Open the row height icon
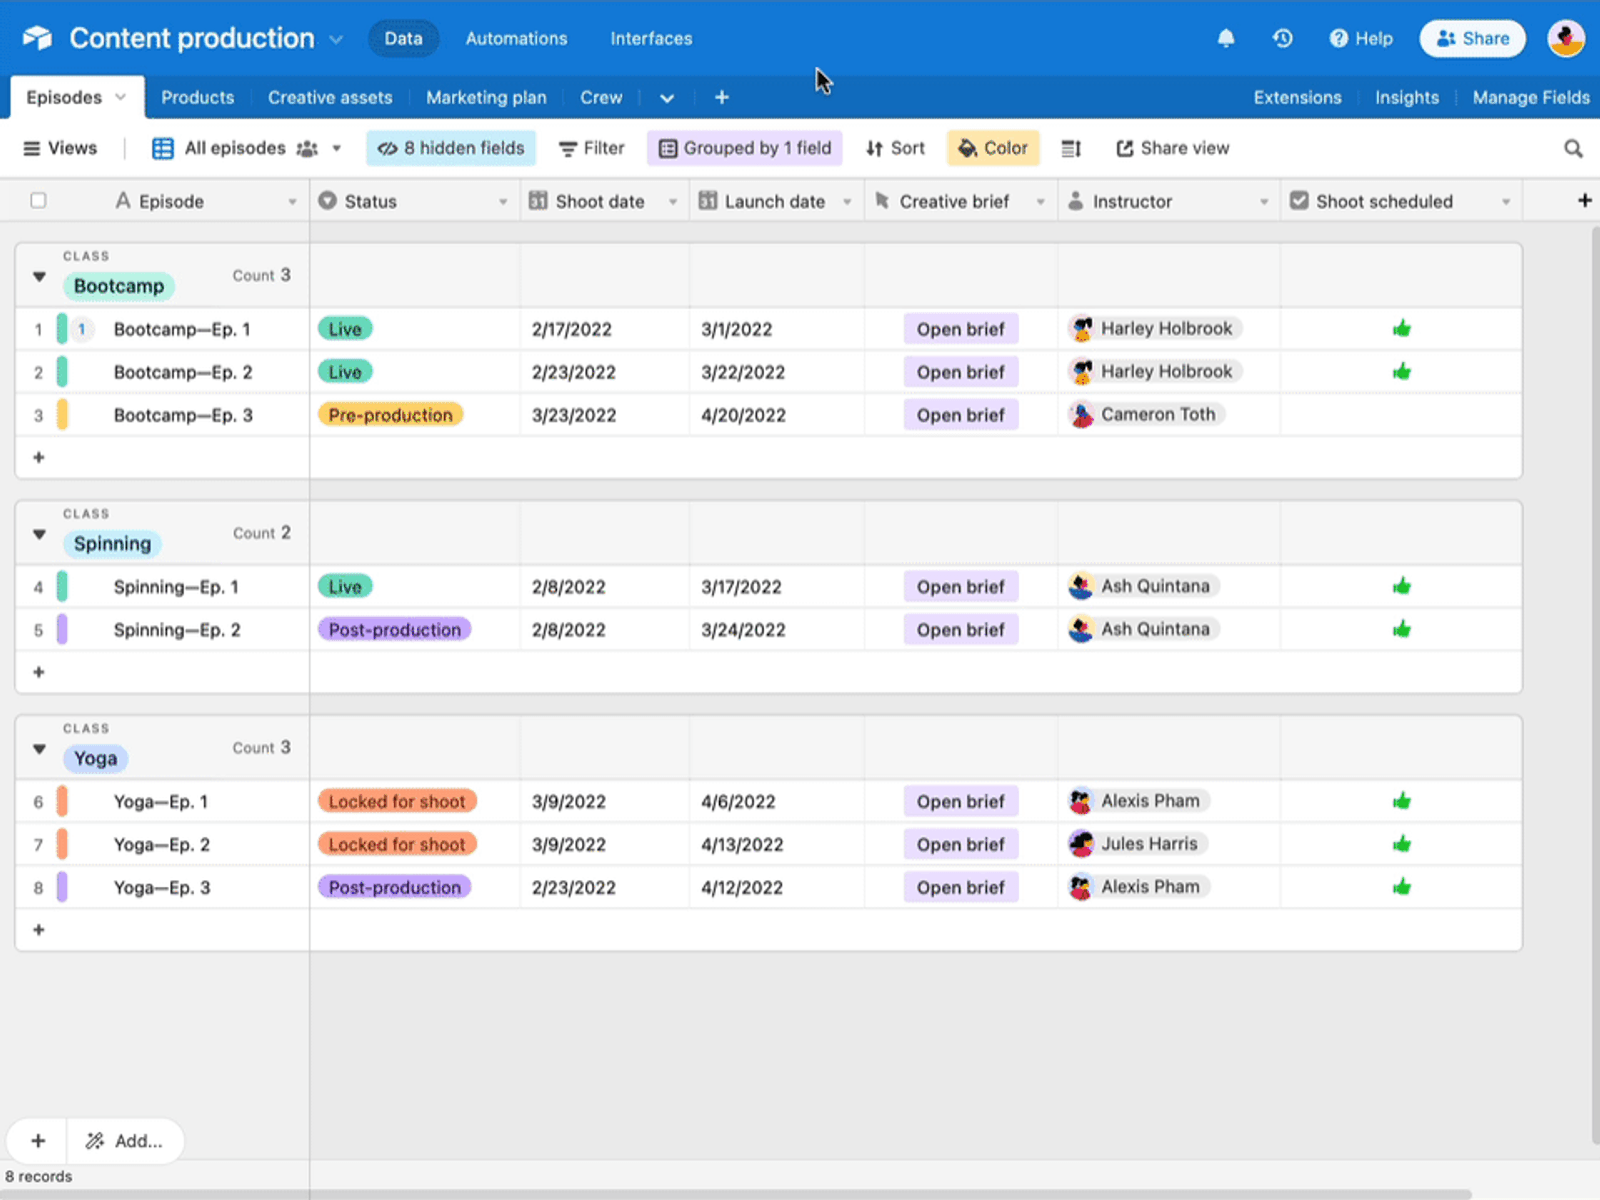 click(x=1071, y=148)
